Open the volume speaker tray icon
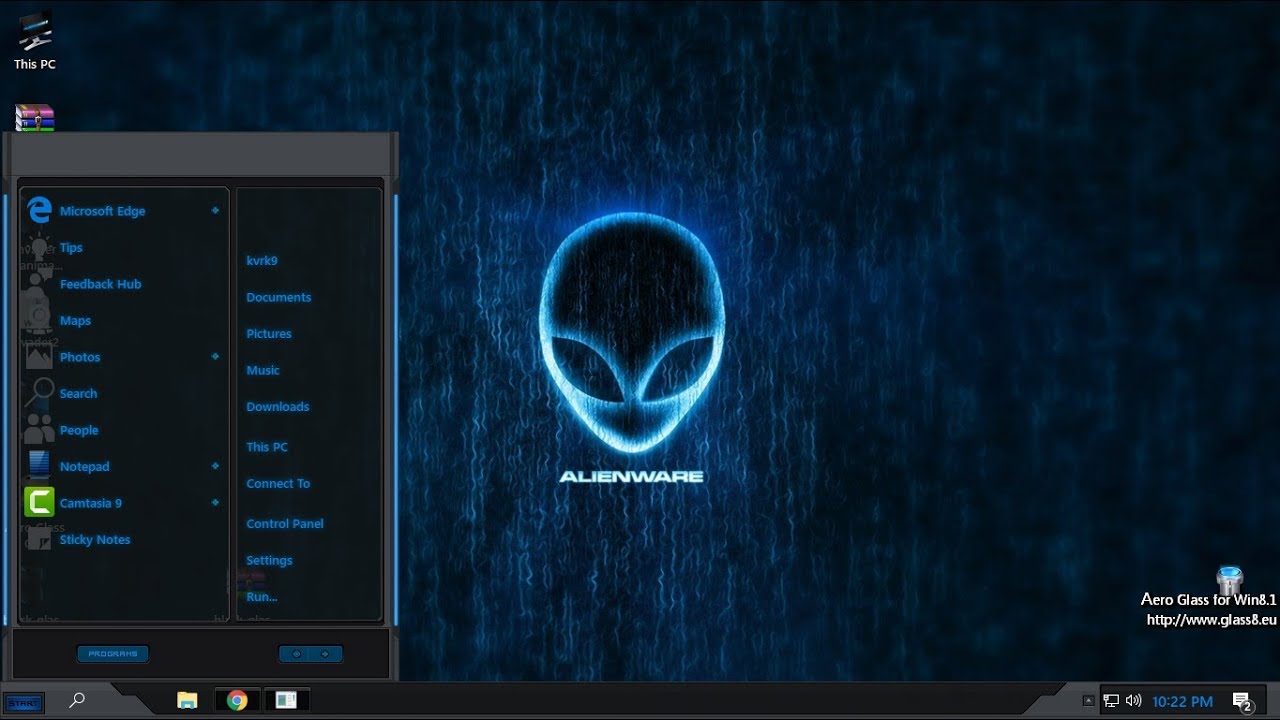1280x720 pixels. tap(1133, 701)
